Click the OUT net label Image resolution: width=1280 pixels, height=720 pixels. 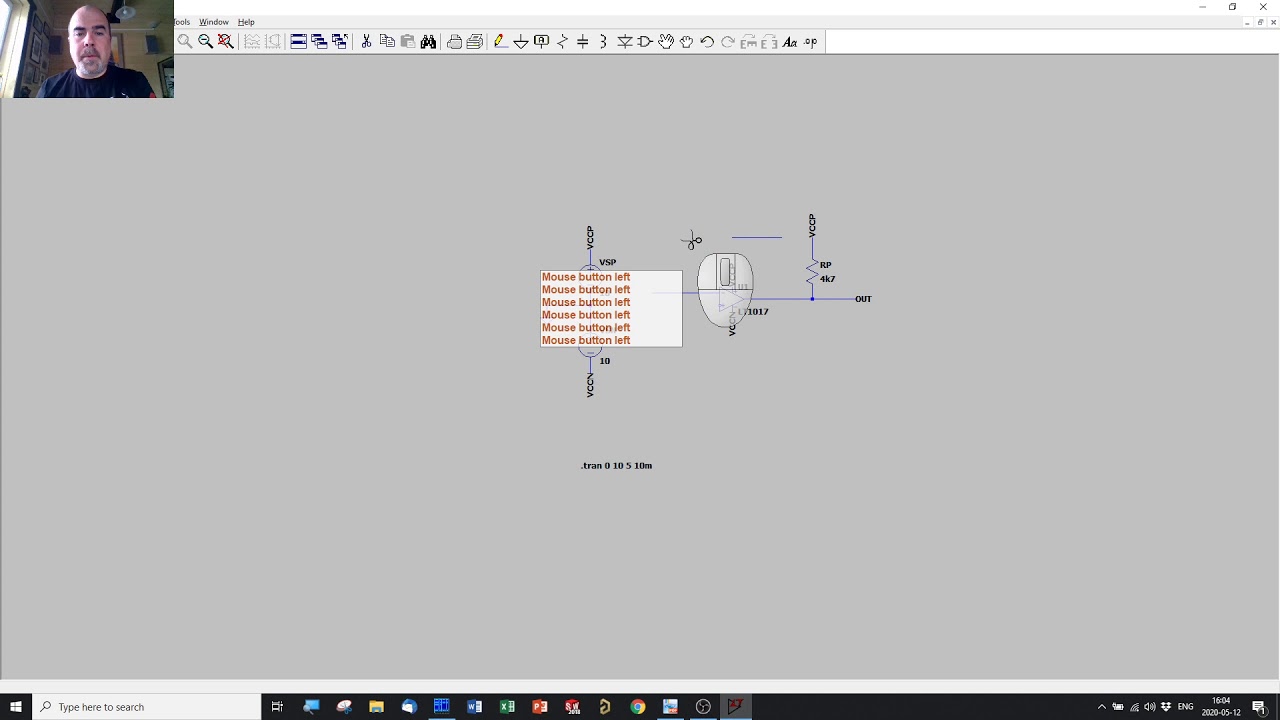coord(863,299)
